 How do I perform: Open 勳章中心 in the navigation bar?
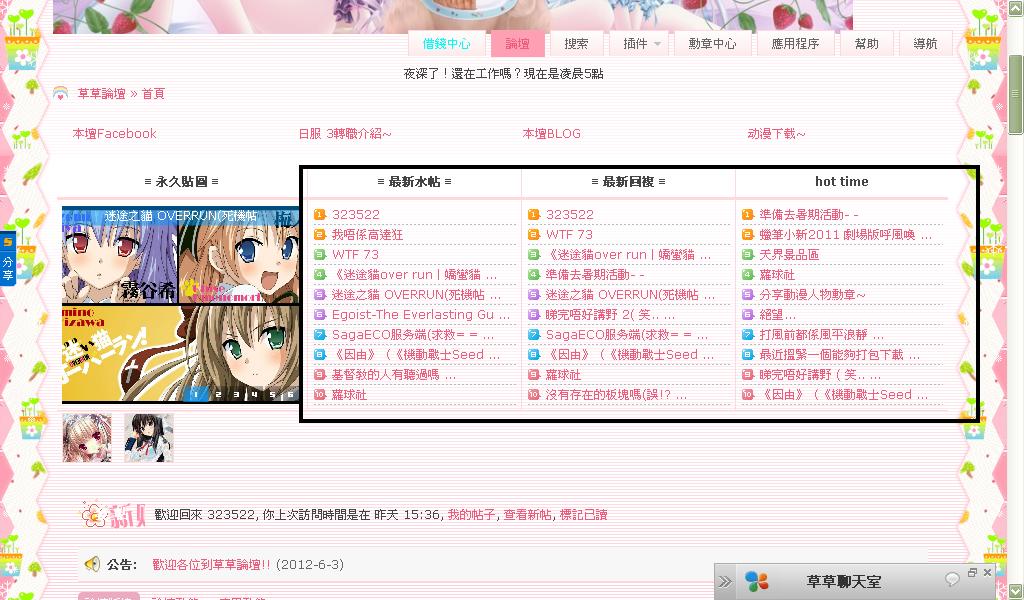(712, 44)
